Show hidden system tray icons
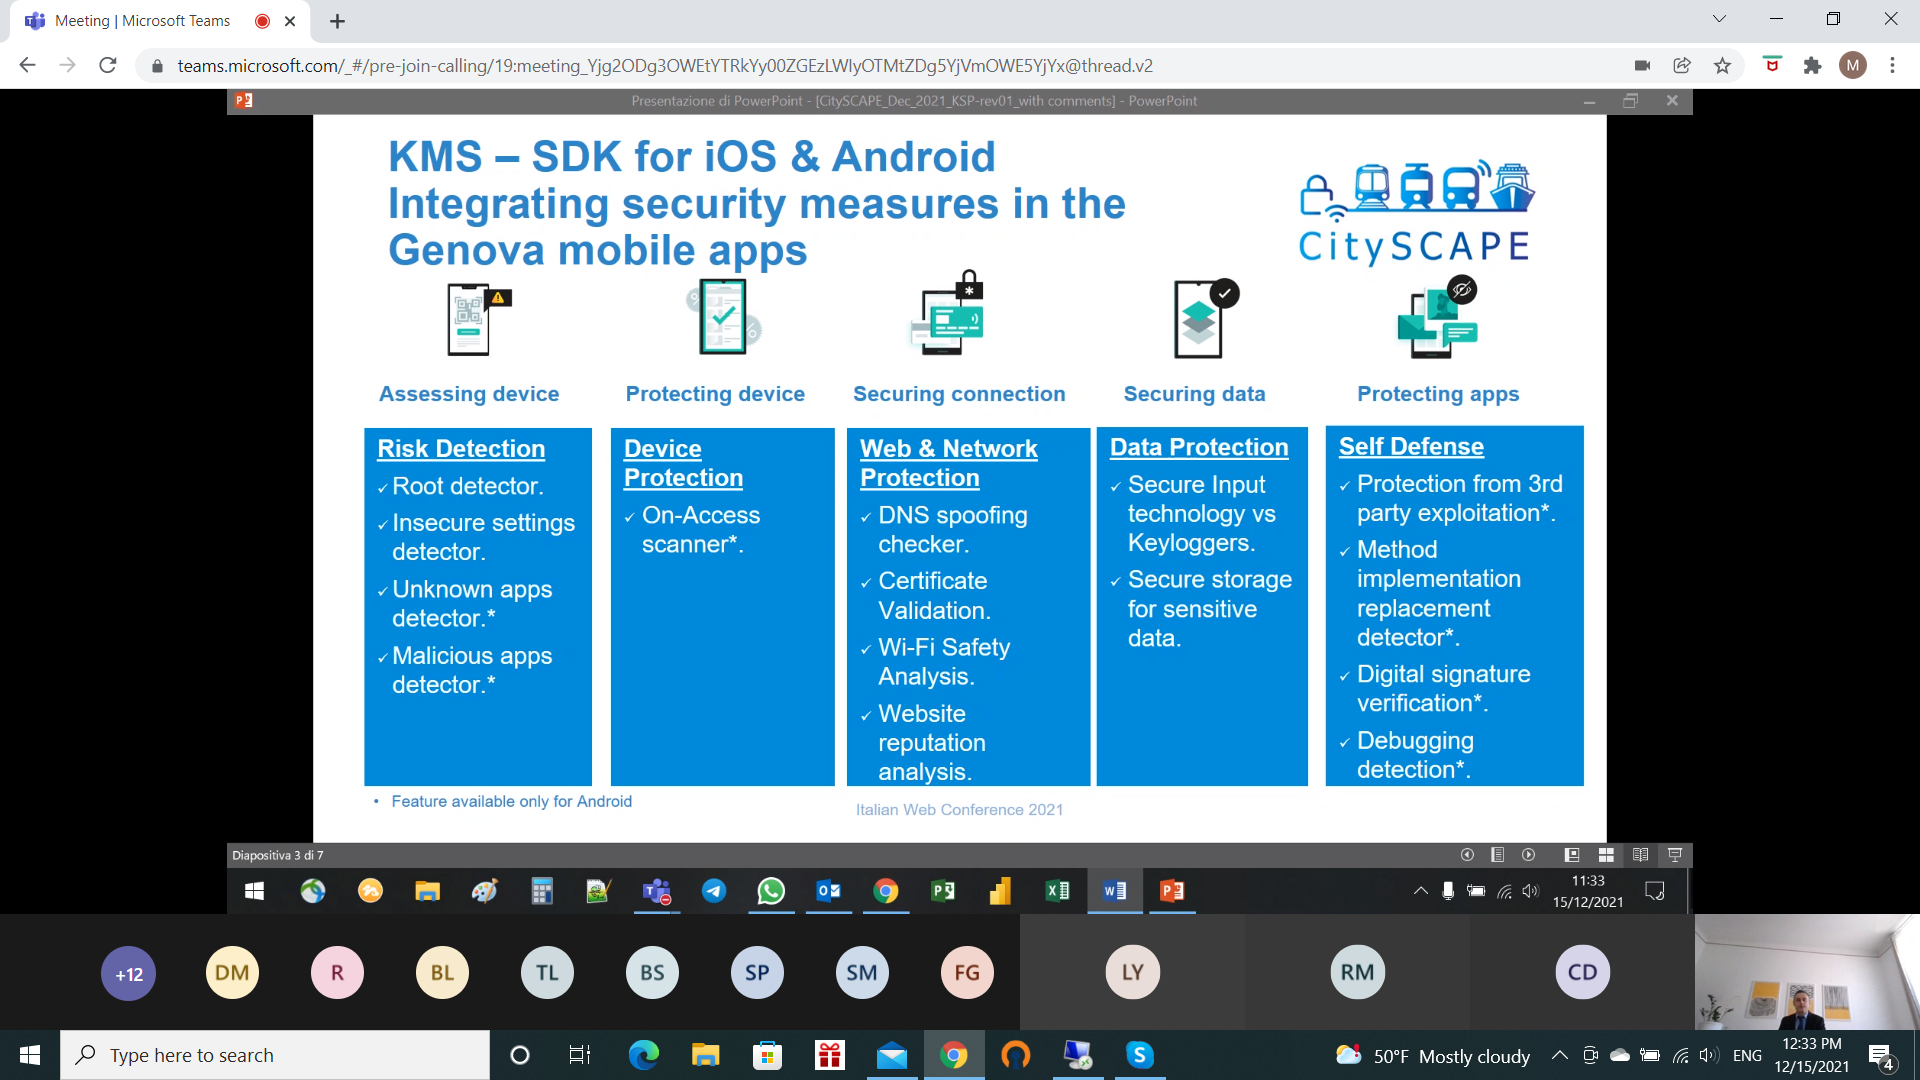This screenshot has height=1080, width=1920. coord(1559,1055)
